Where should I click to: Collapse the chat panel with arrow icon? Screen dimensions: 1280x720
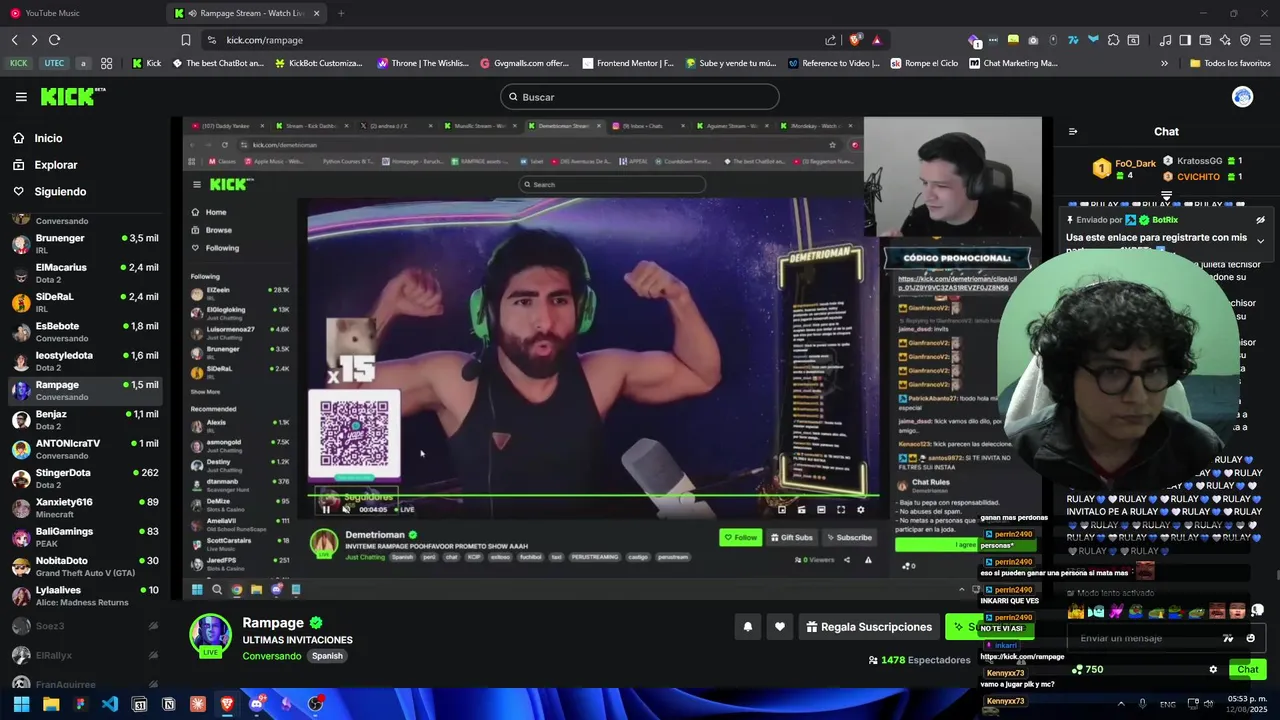coord(1073,131)
